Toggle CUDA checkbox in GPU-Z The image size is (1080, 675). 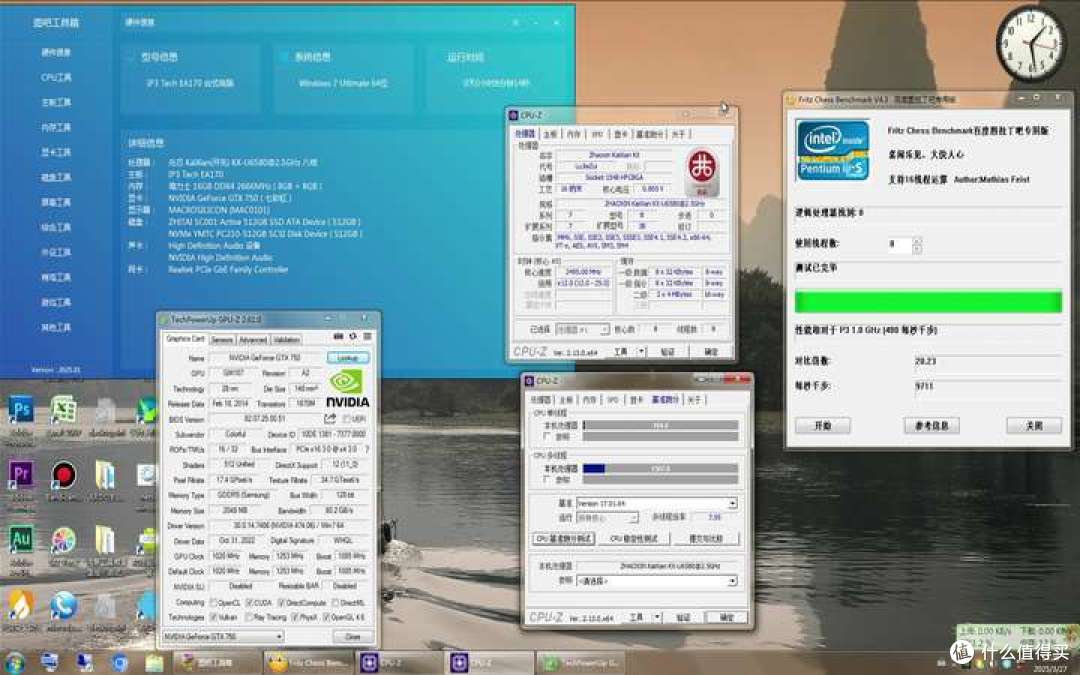point(249,602)
